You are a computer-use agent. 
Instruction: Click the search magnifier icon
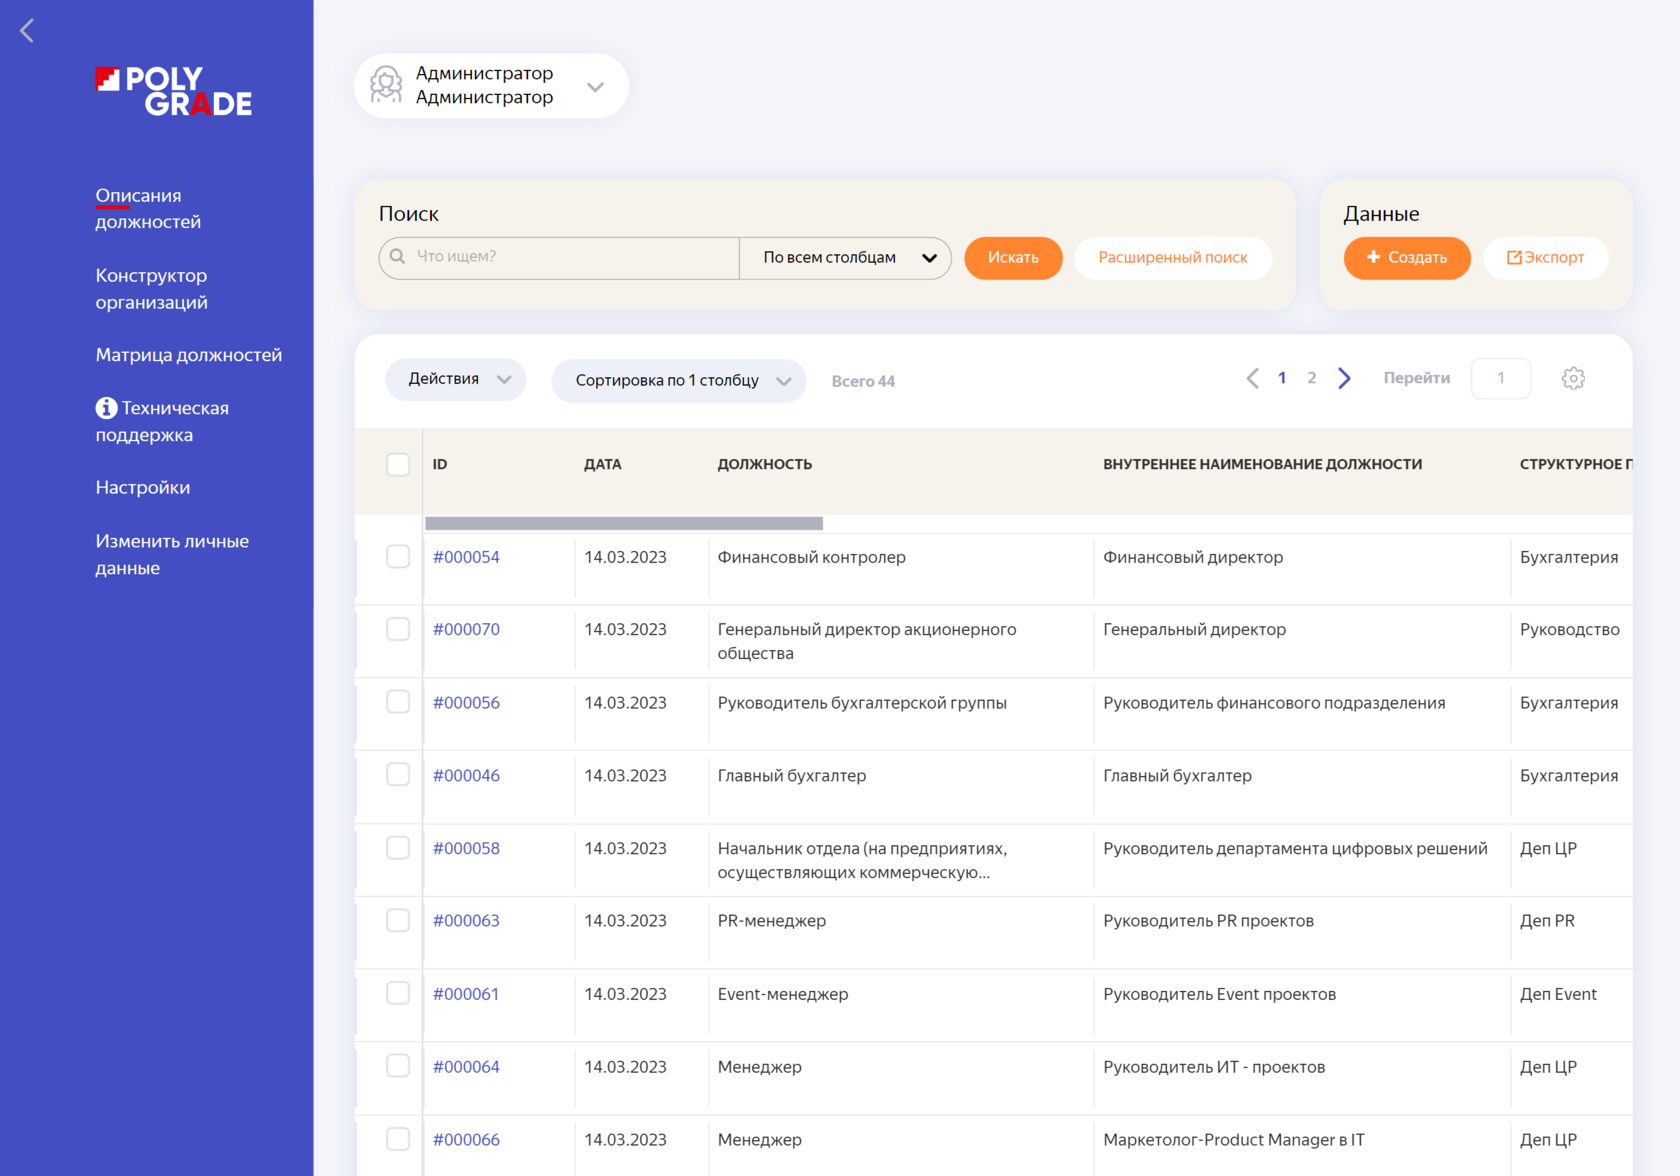click(397, 256)
